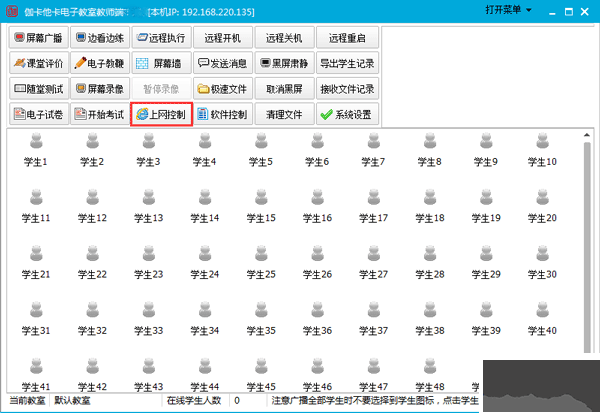Open the 屏幕墙 screen wall
The image size is (600, 413).
click(161, 63)
